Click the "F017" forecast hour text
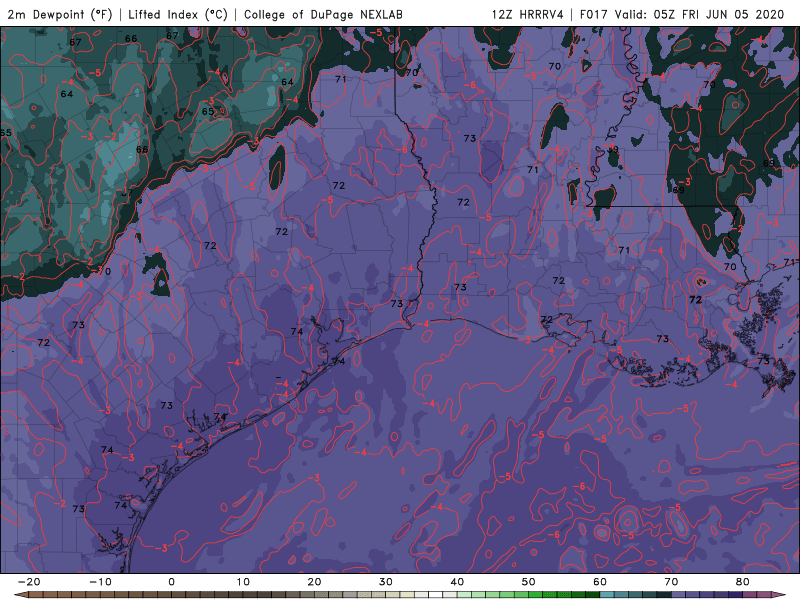The image size is (800, 600). click(594, 14)
